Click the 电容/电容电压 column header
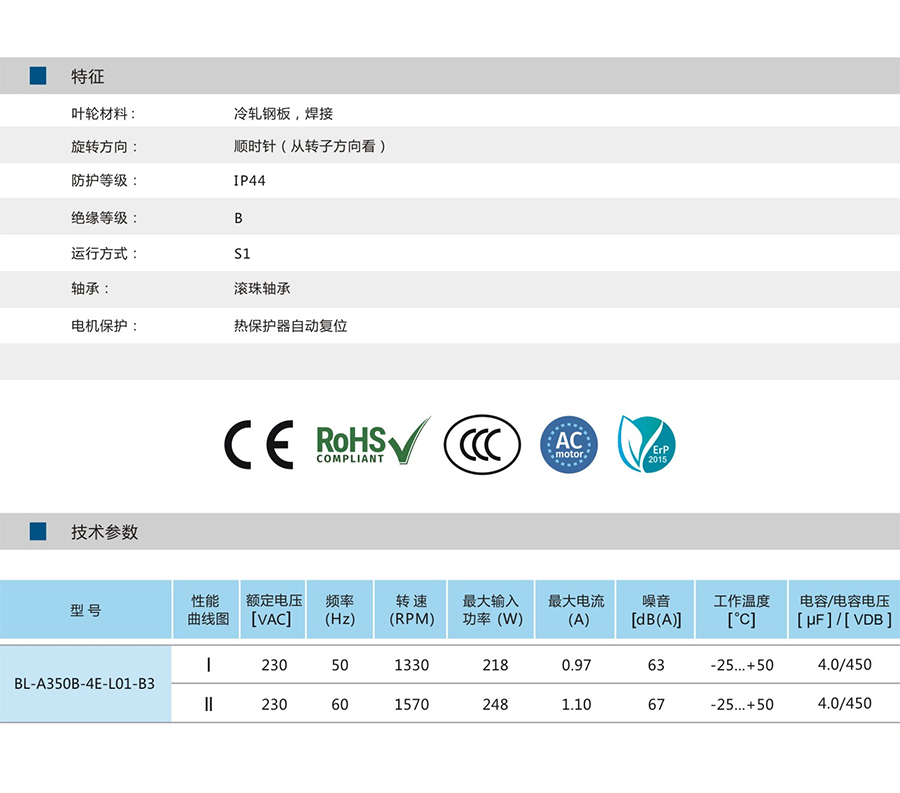This screenshot has height=793, width=900. coord(844,610)
